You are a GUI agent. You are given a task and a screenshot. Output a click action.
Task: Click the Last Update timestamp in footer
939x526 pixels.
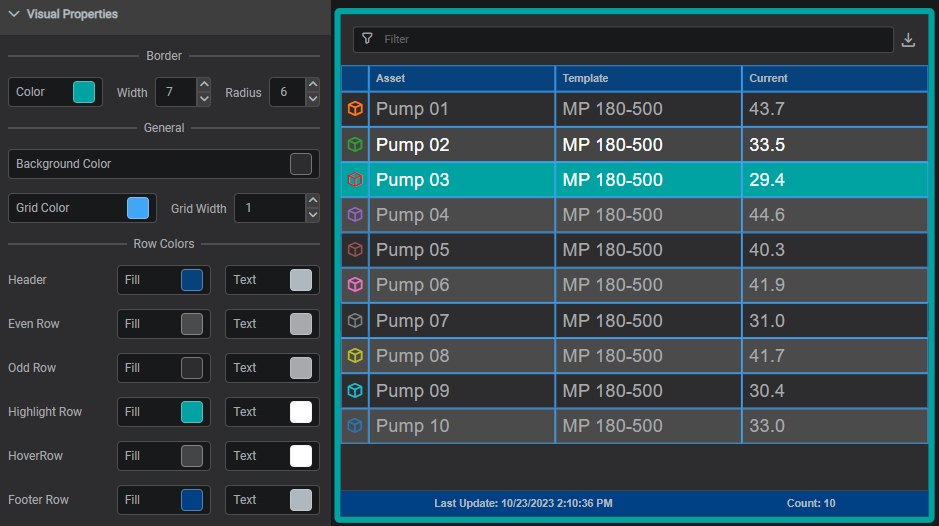coord(523,503)
